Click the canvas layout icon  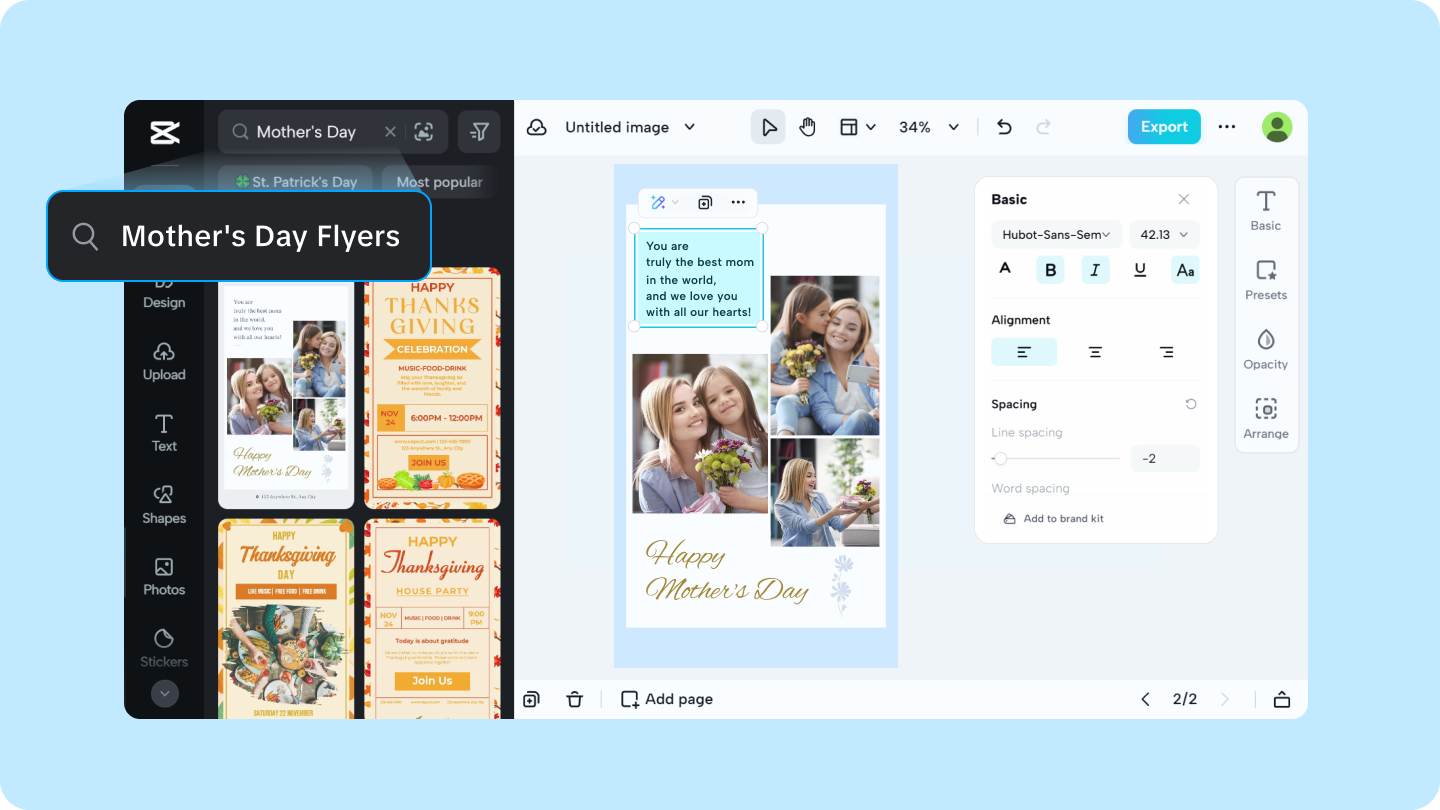coord(849,127)
